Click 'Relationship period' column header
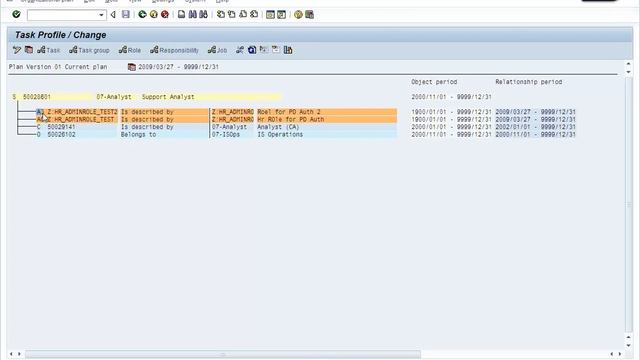 pos(529,82)
